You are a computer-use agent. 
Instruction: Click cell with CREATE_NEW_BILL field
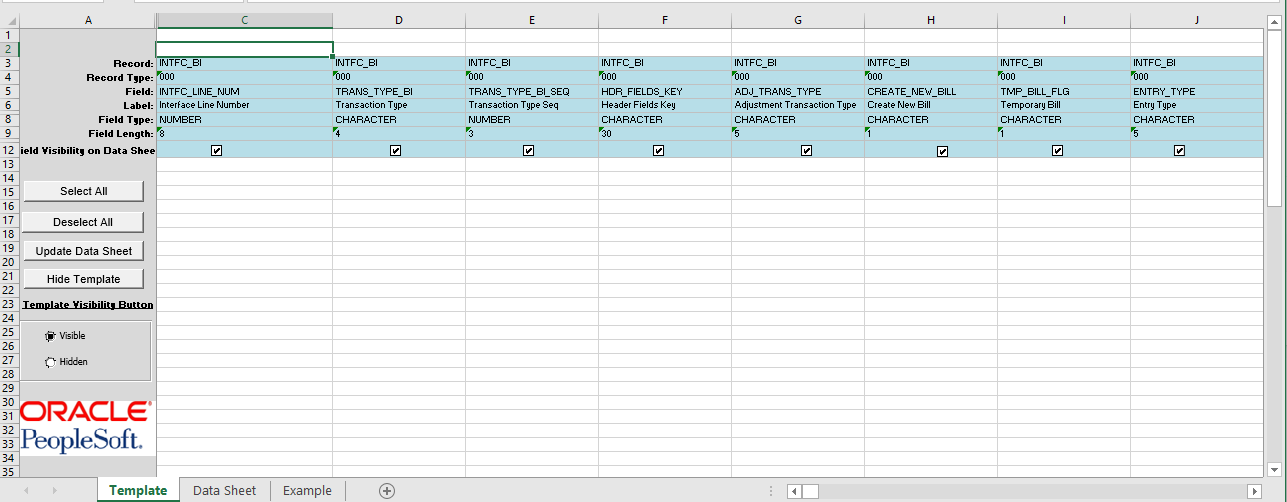[x=931, y=91]
